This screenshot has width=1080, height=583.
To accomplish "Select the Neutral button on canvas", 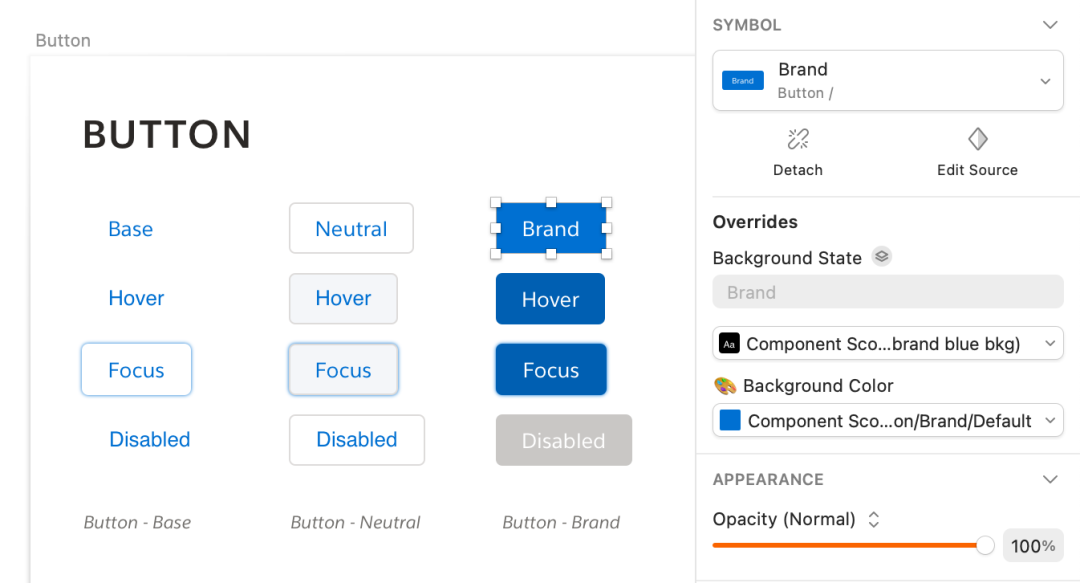I will point(351,229).
